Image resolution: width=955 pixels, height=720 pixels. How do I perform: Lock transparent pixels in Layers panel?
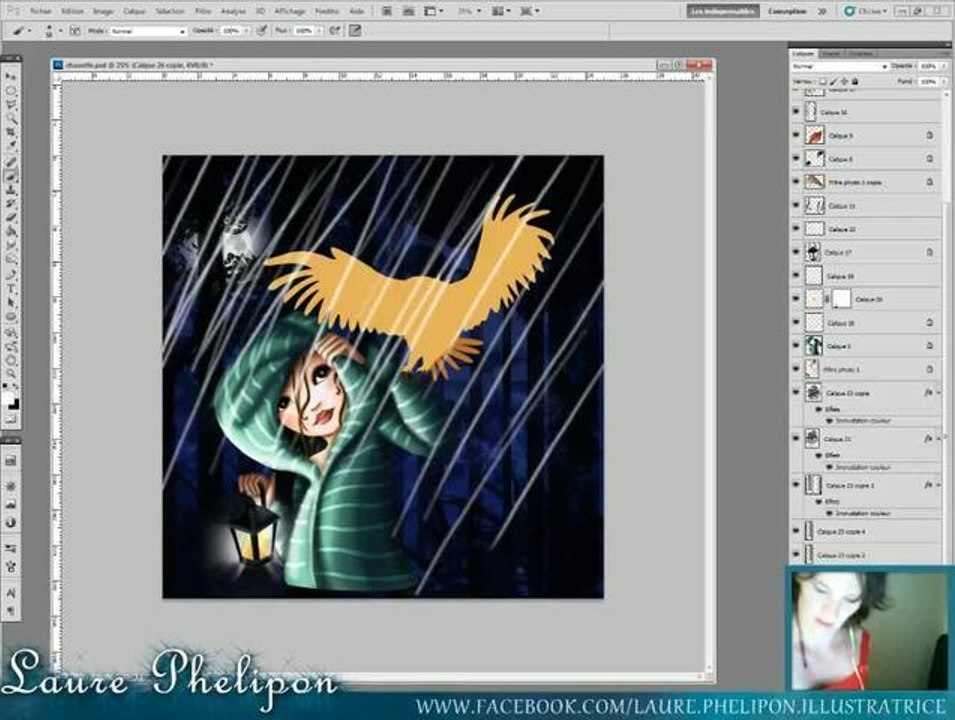point(822,81)
